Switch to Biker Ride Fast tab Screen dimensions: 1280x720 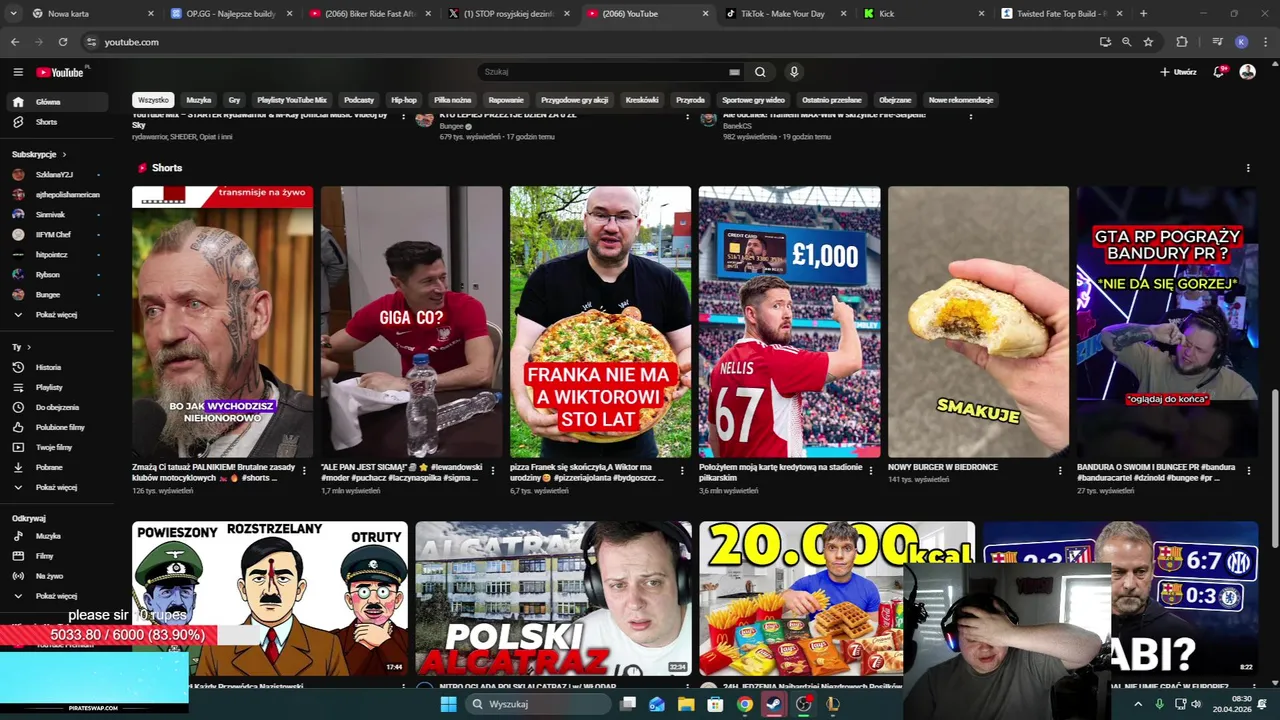tap(368, 13)
